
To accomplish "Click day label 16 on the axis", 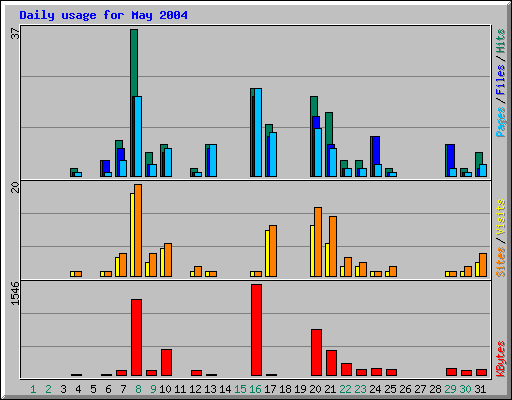I will coord(255,389).
